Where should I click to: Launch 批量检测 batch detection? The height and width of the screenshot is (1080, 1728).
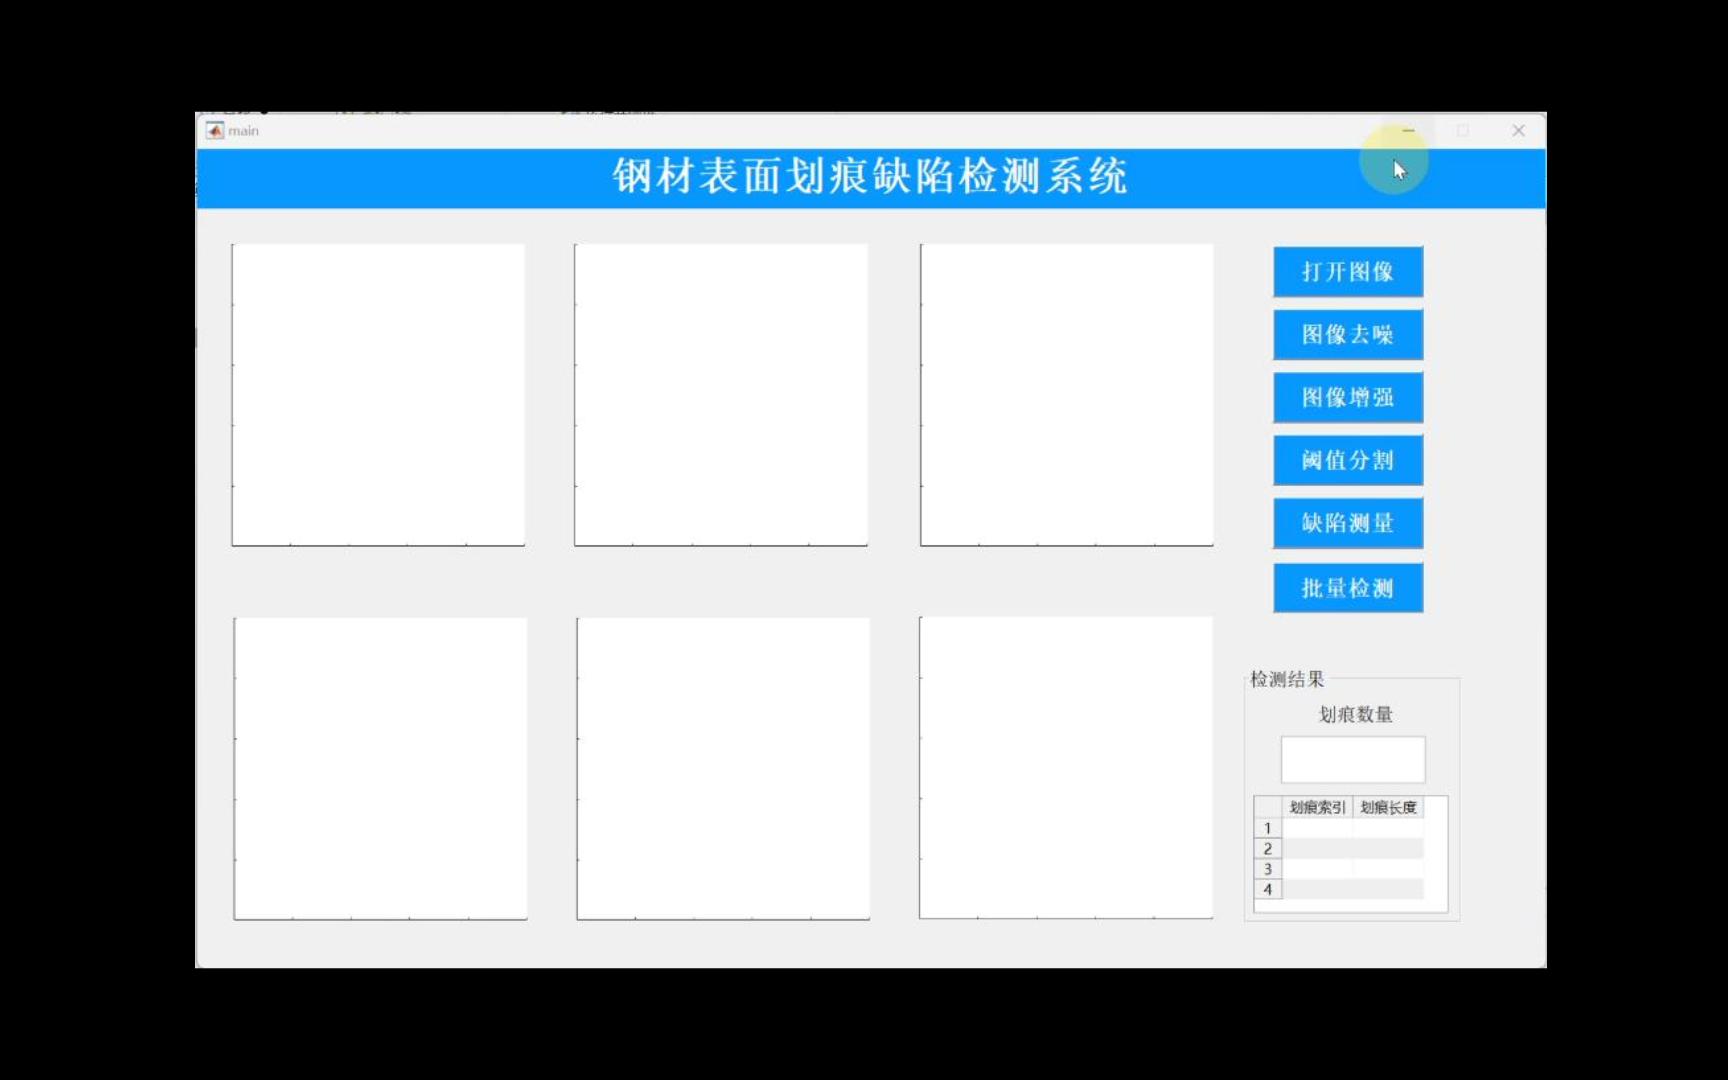(x=1347, y=588)
